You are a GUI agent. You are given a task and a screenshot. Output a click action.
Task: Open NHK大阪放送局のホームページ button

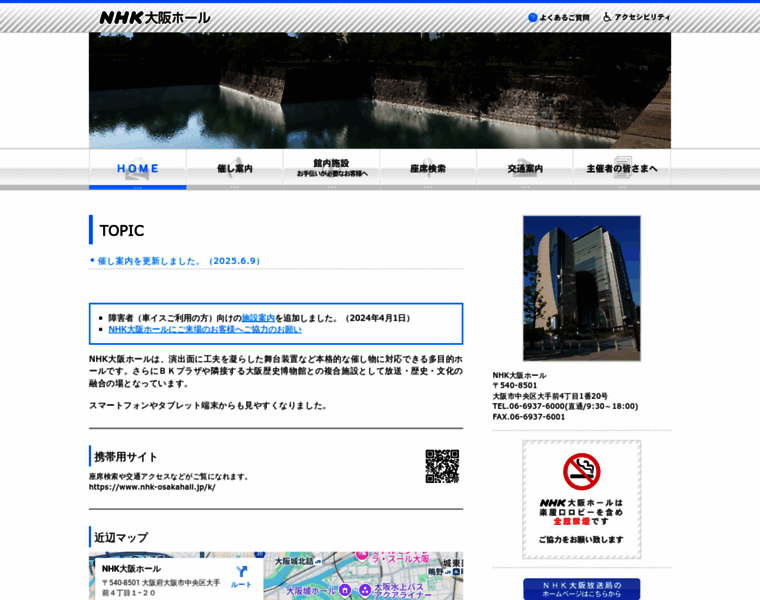click(x=582, y=589)
